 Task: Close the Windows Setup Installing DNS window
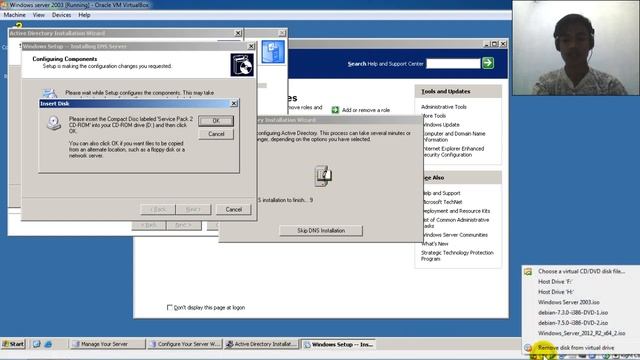(x=251, y=47)
